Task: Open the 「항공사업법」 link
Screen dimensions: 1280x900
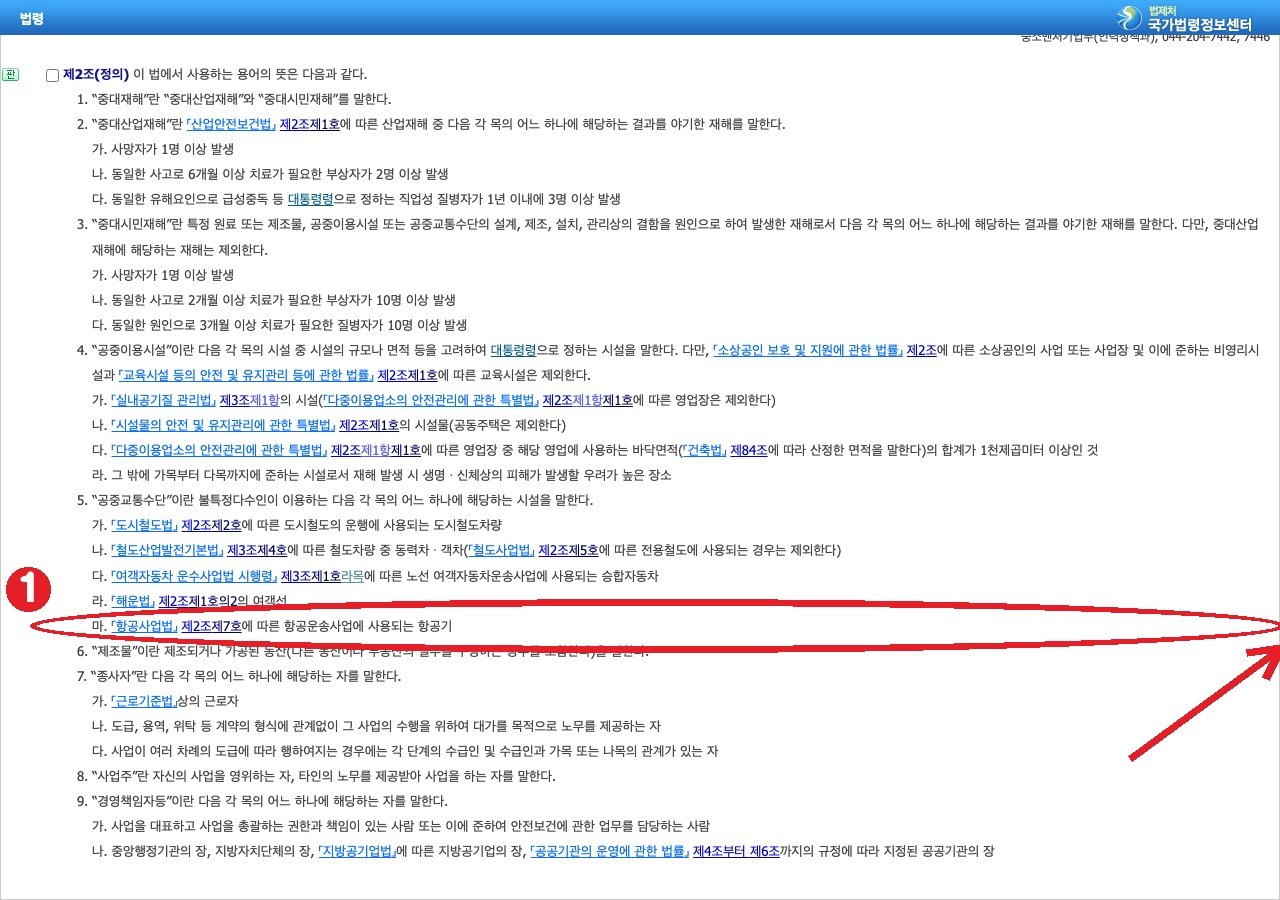Action: point(144,626)
